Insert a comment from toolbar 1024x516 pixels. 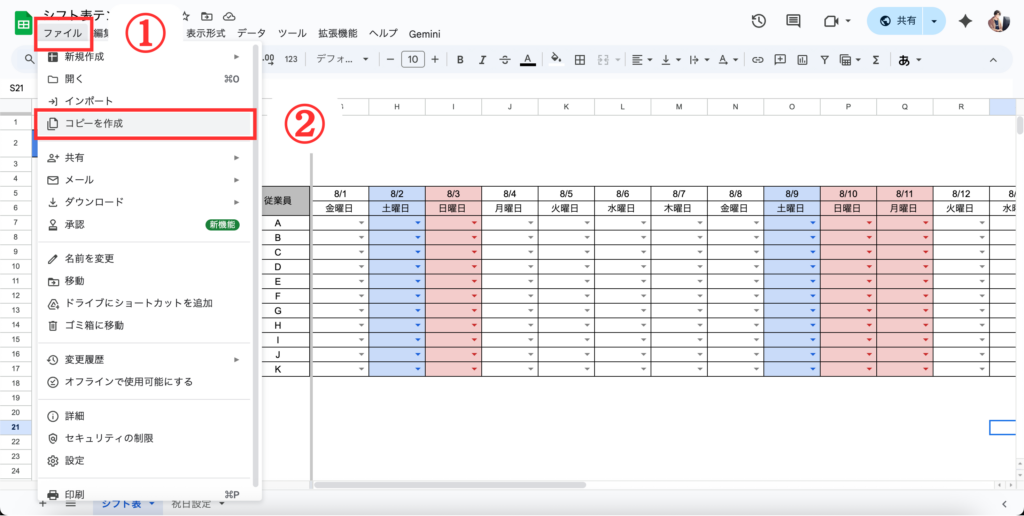click(x=780, y=59)
